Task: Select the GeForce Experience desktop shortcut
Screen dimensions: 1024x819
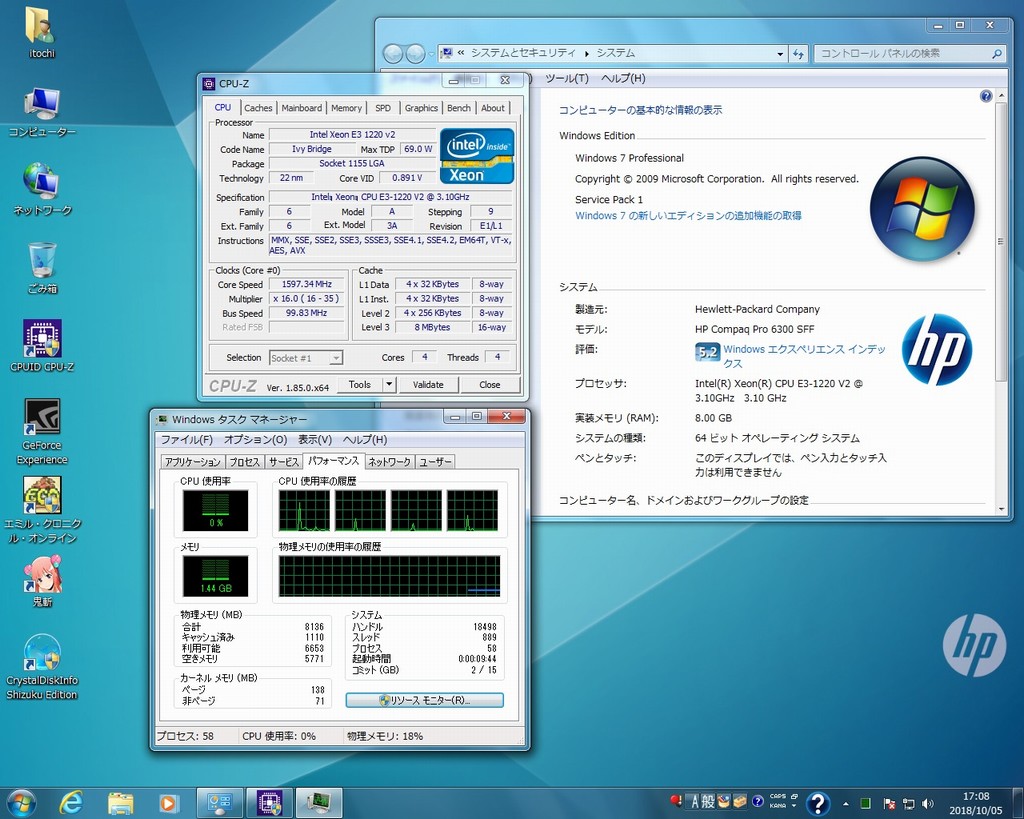Action: click(x=42, y=431)
